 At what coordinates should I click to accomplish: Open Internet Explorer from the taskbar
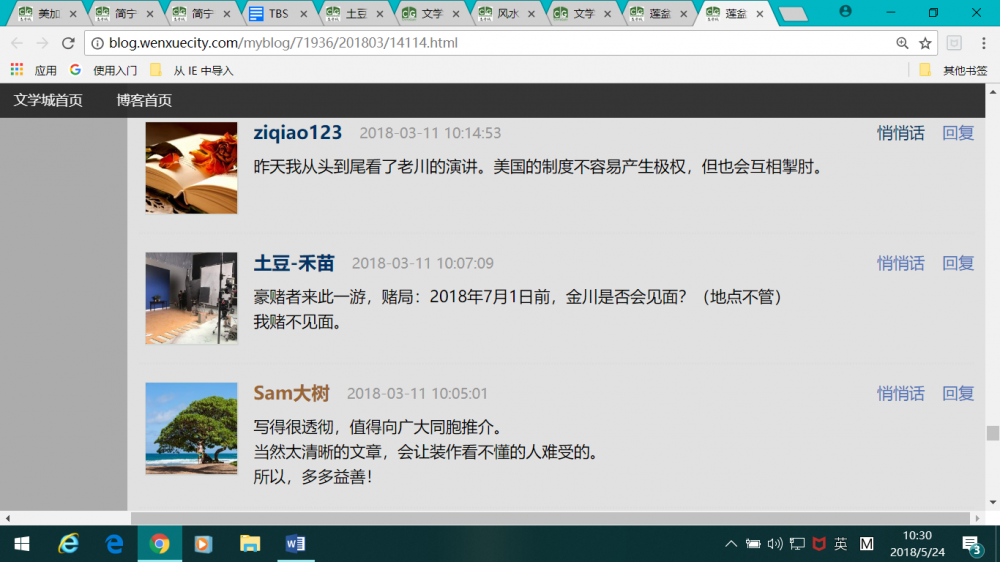point(68,544)
